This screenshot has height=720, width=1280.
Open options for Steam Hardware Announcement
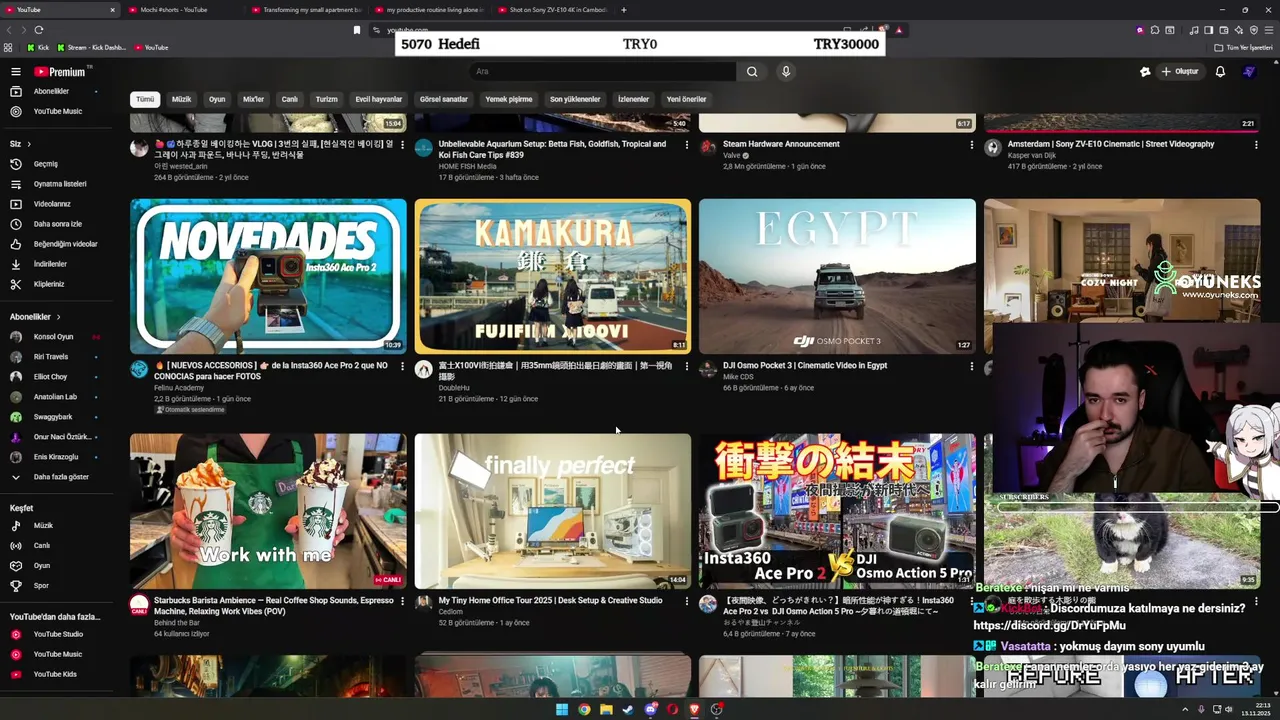point(971,144)
